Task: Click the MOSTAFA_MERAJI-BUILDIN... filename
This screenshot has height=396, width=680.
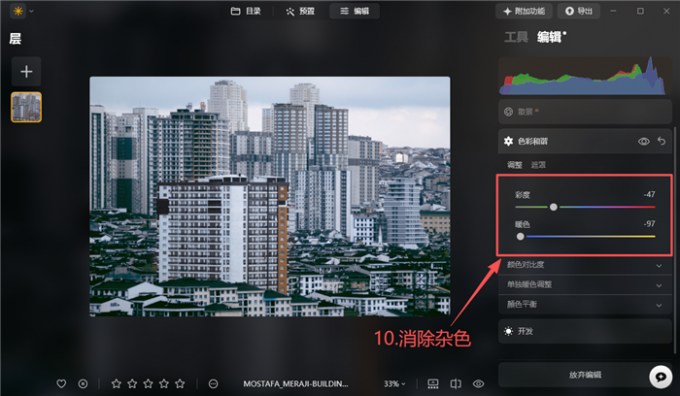Action: [x=295, y=384]
